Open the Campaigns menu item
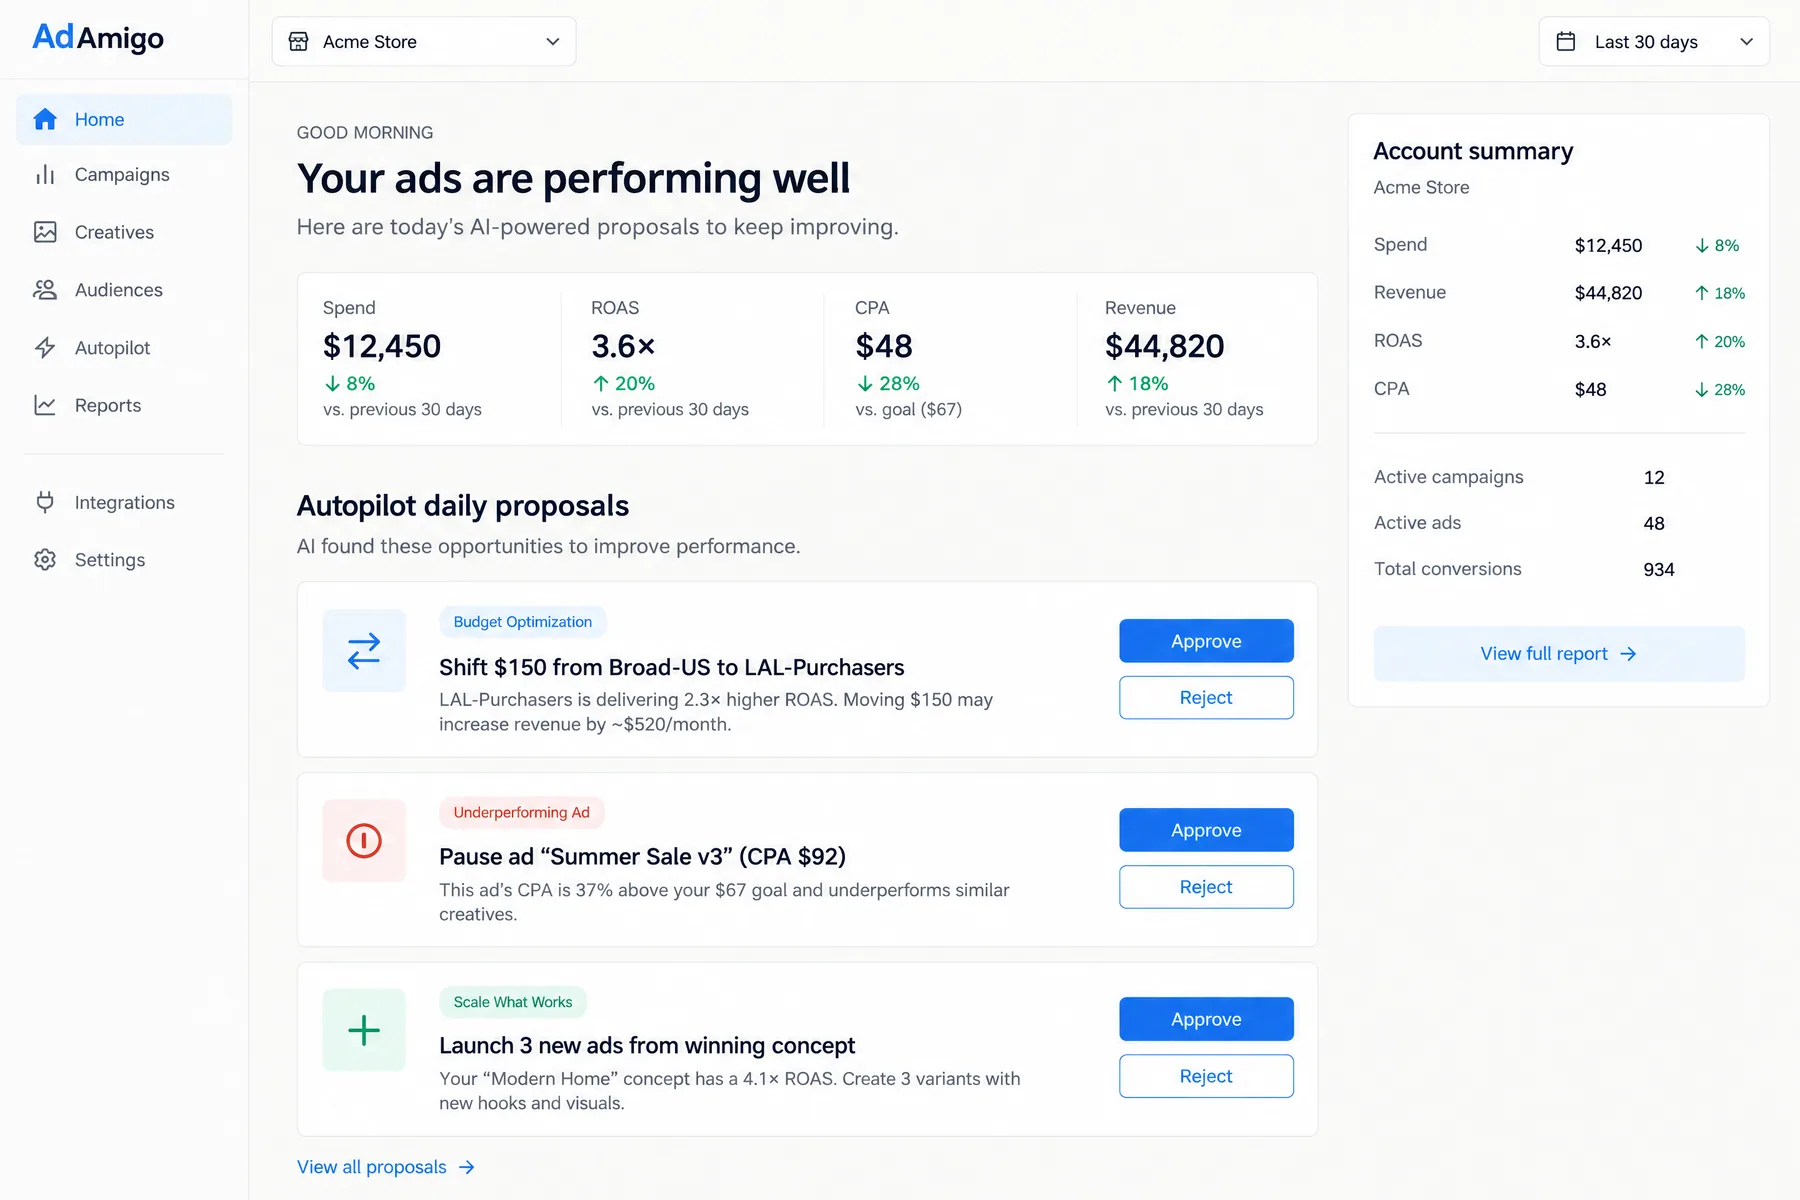Image resolution: width=1800 pixels, height=1200 pixels. point(124,175)
